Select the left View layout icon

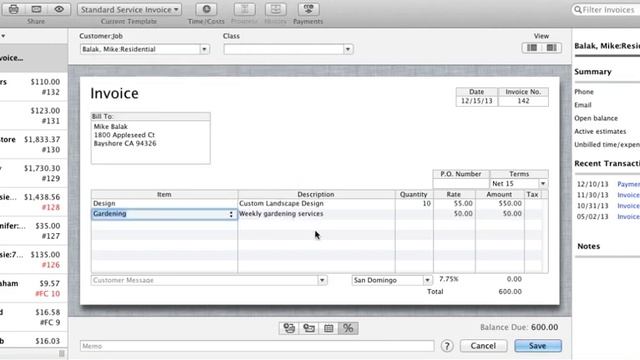point(532,48)
